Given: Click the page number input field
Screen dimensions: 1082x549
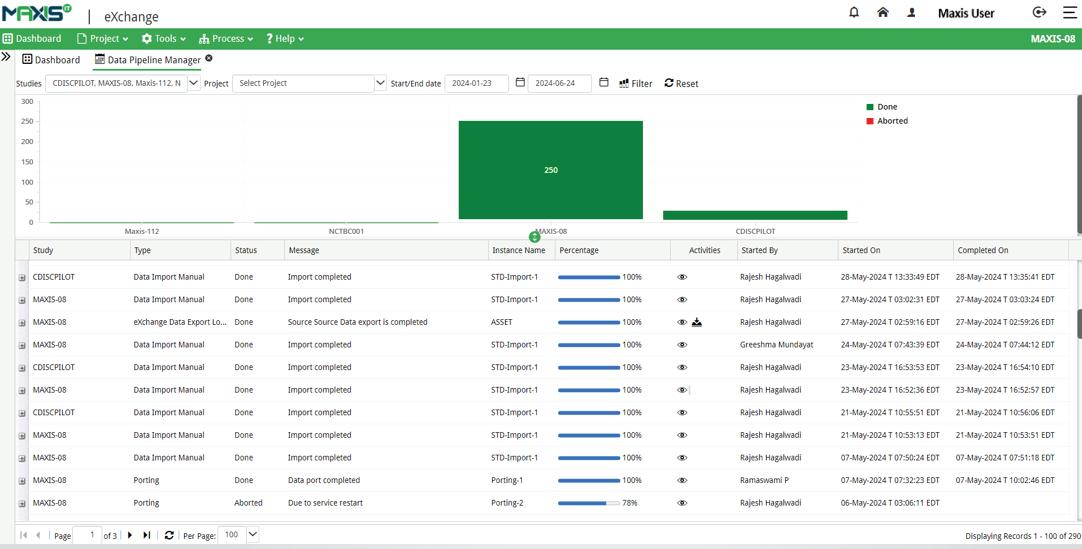Looking at the screenshot, I should (x=87, y=535).
